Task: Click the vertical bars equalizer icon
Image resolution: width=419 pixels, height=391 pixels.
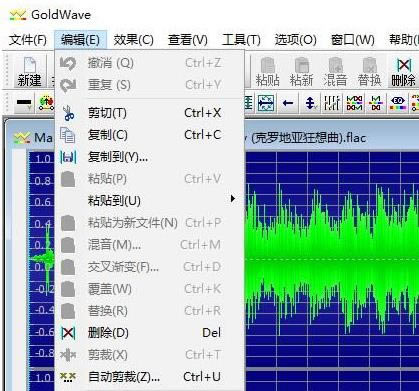Action: [332, 103]
